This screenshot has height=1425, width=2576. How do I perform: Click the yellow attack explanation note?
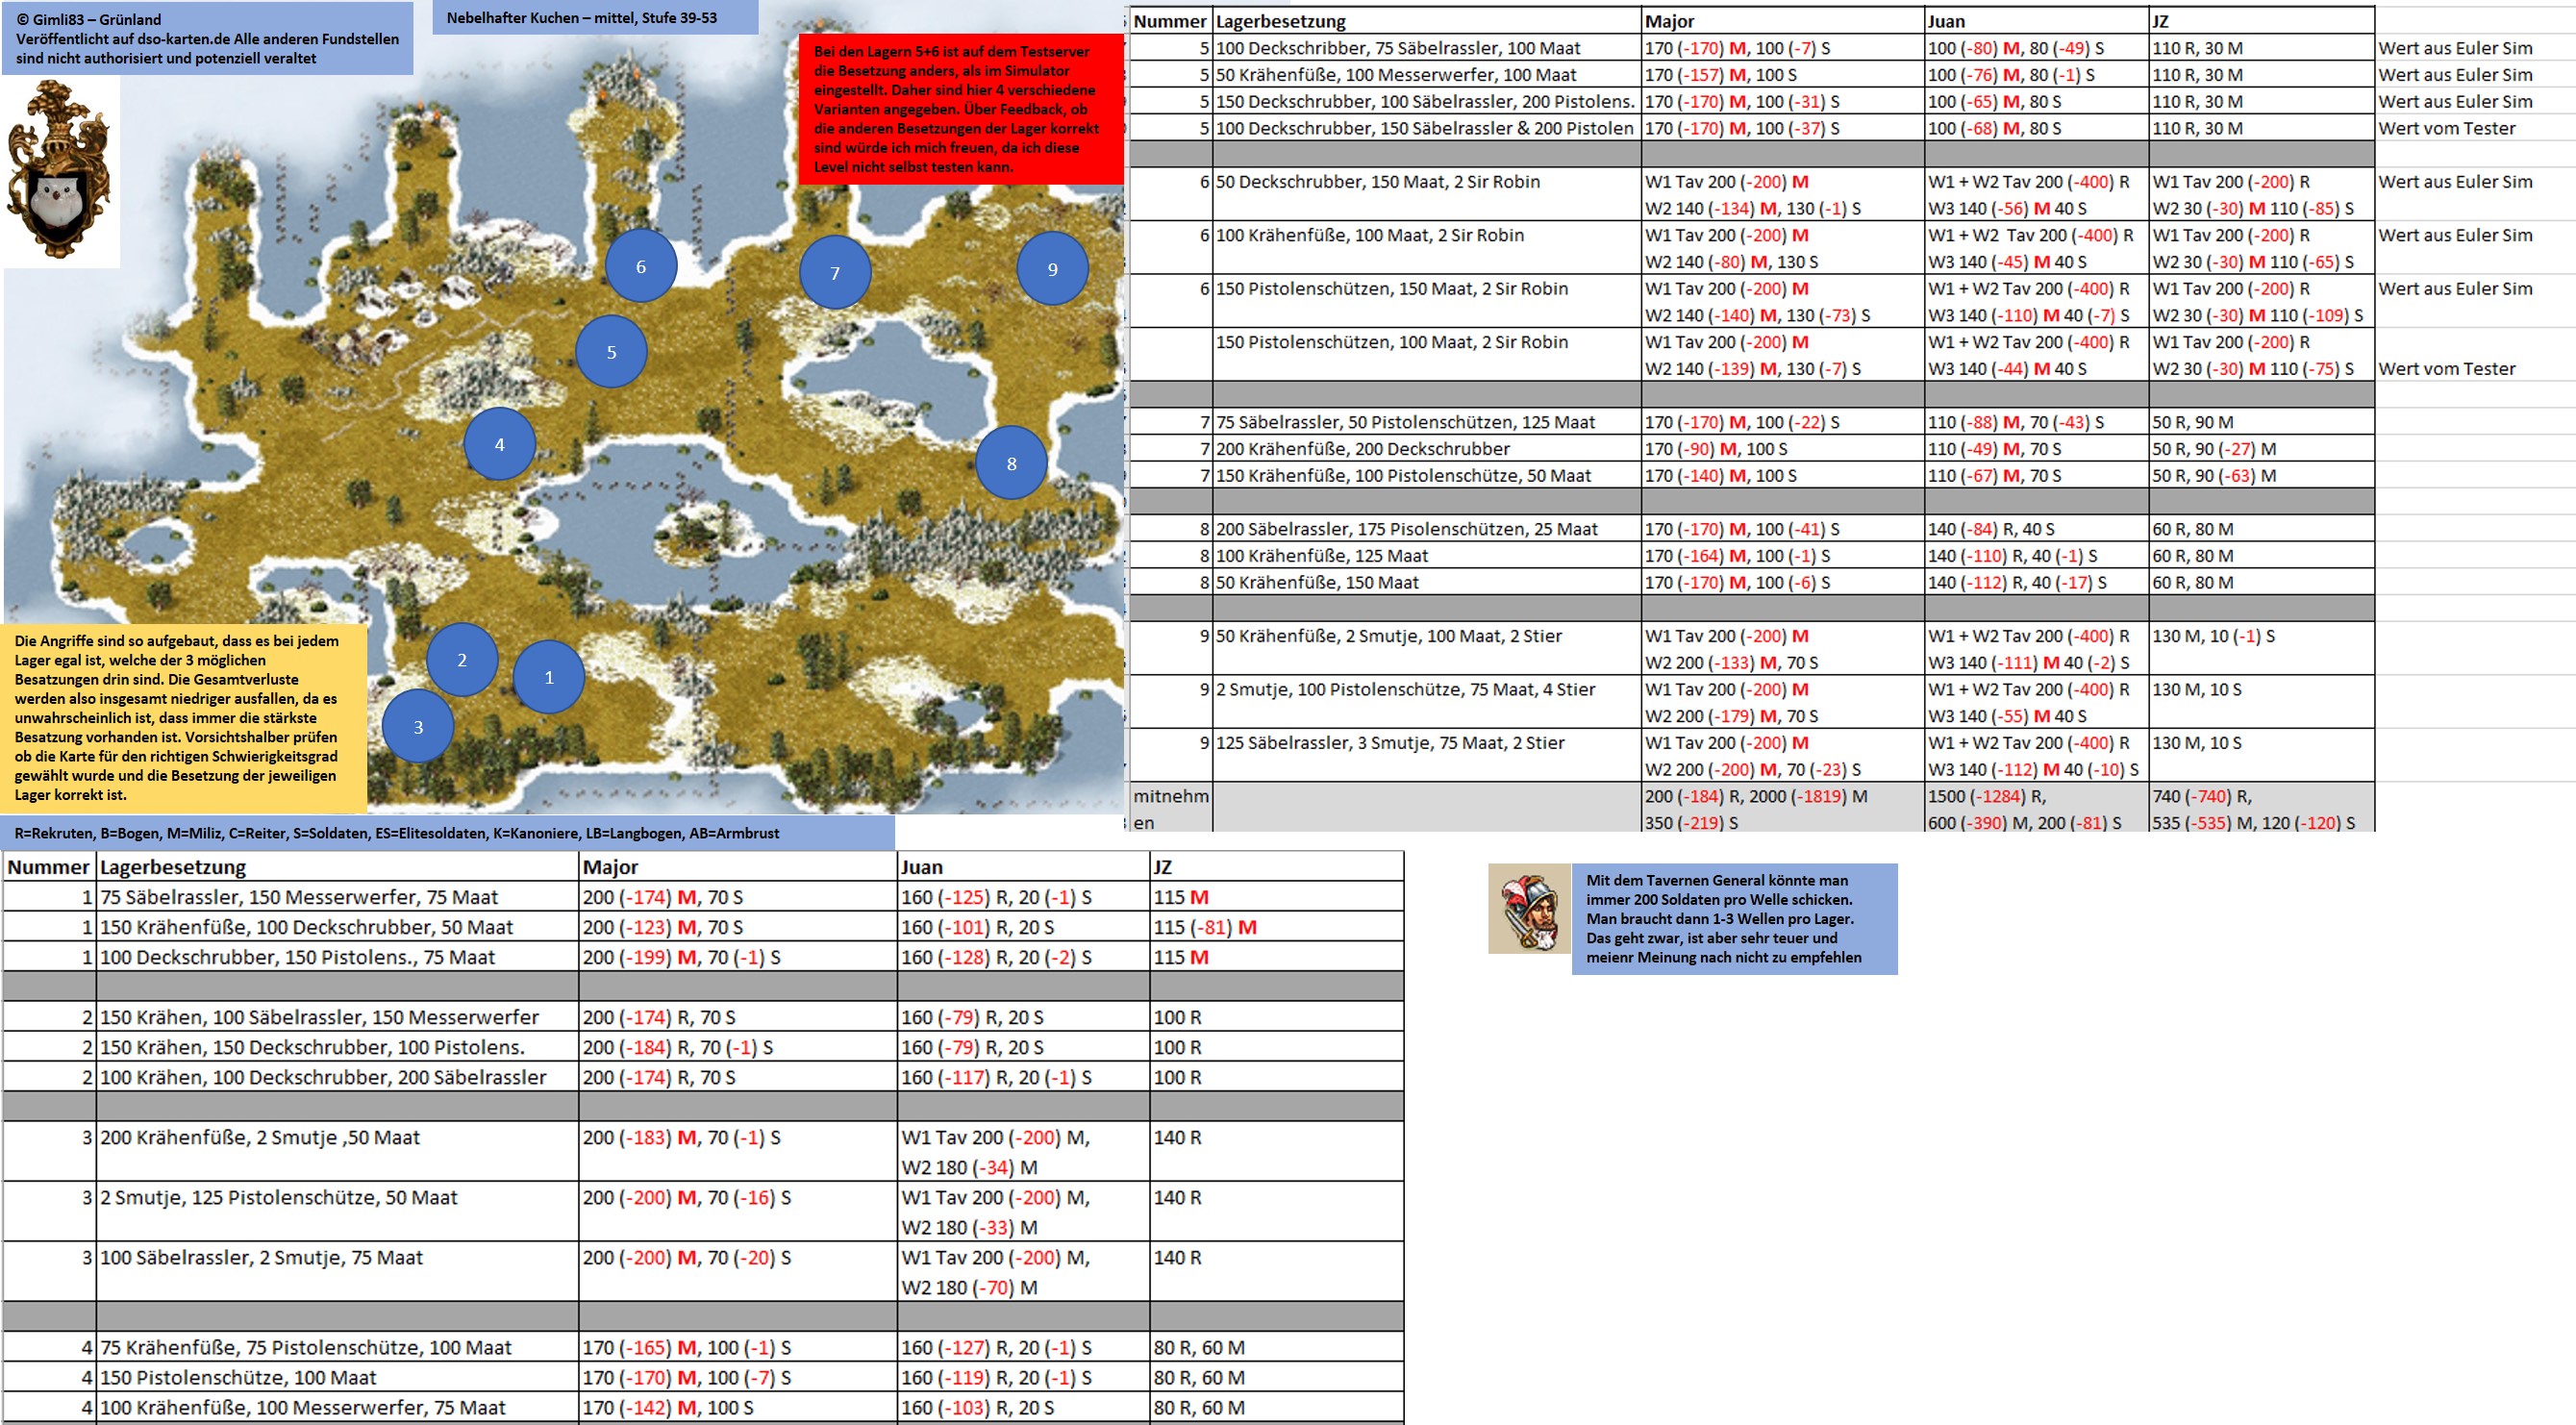point(184,717)
